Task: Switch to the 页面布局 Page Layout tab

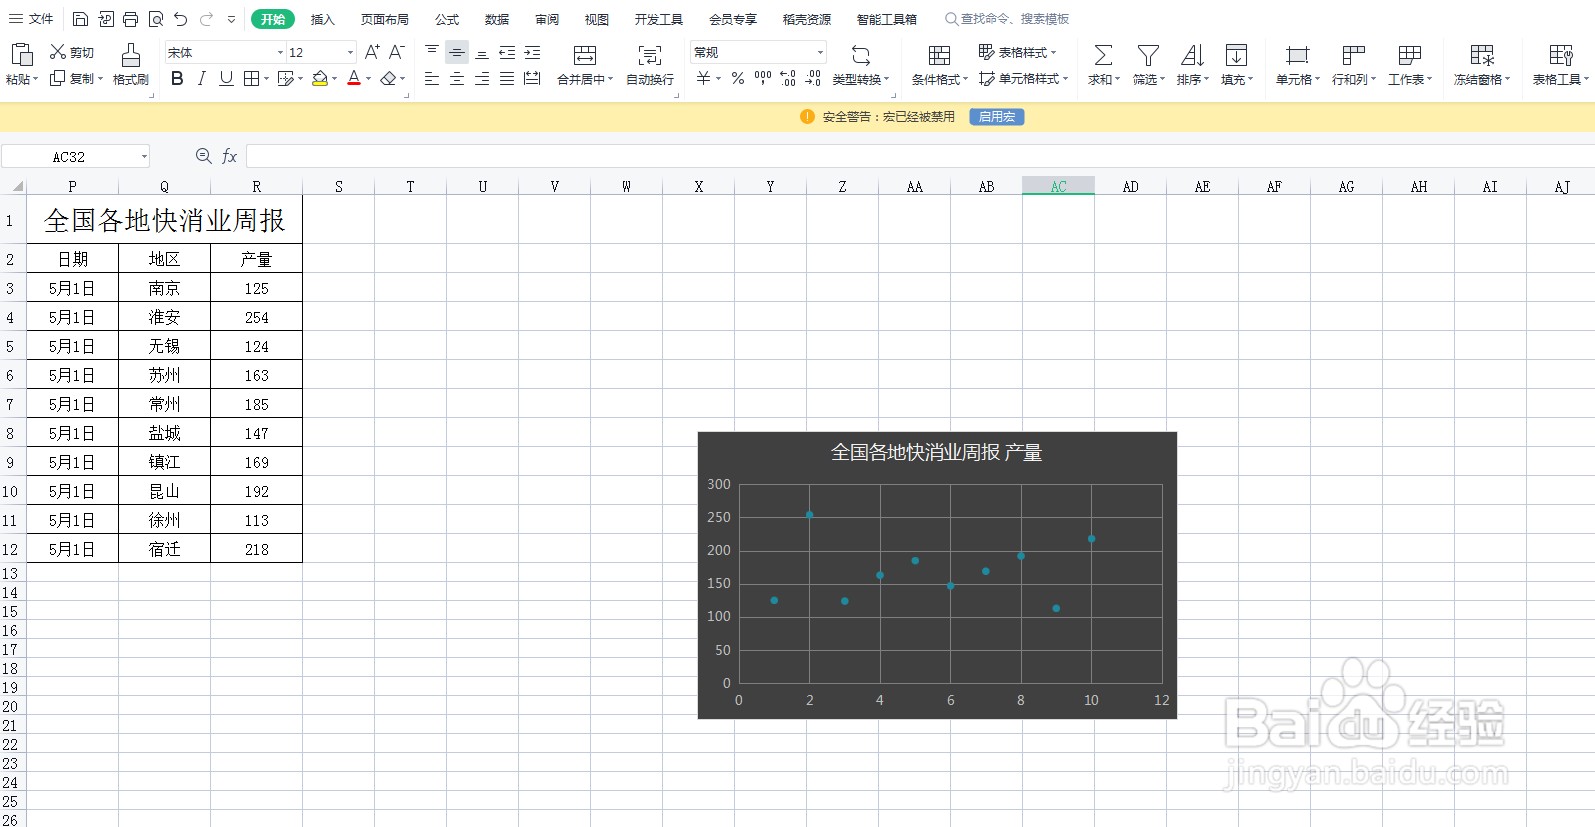Action: tap(385, 19)
